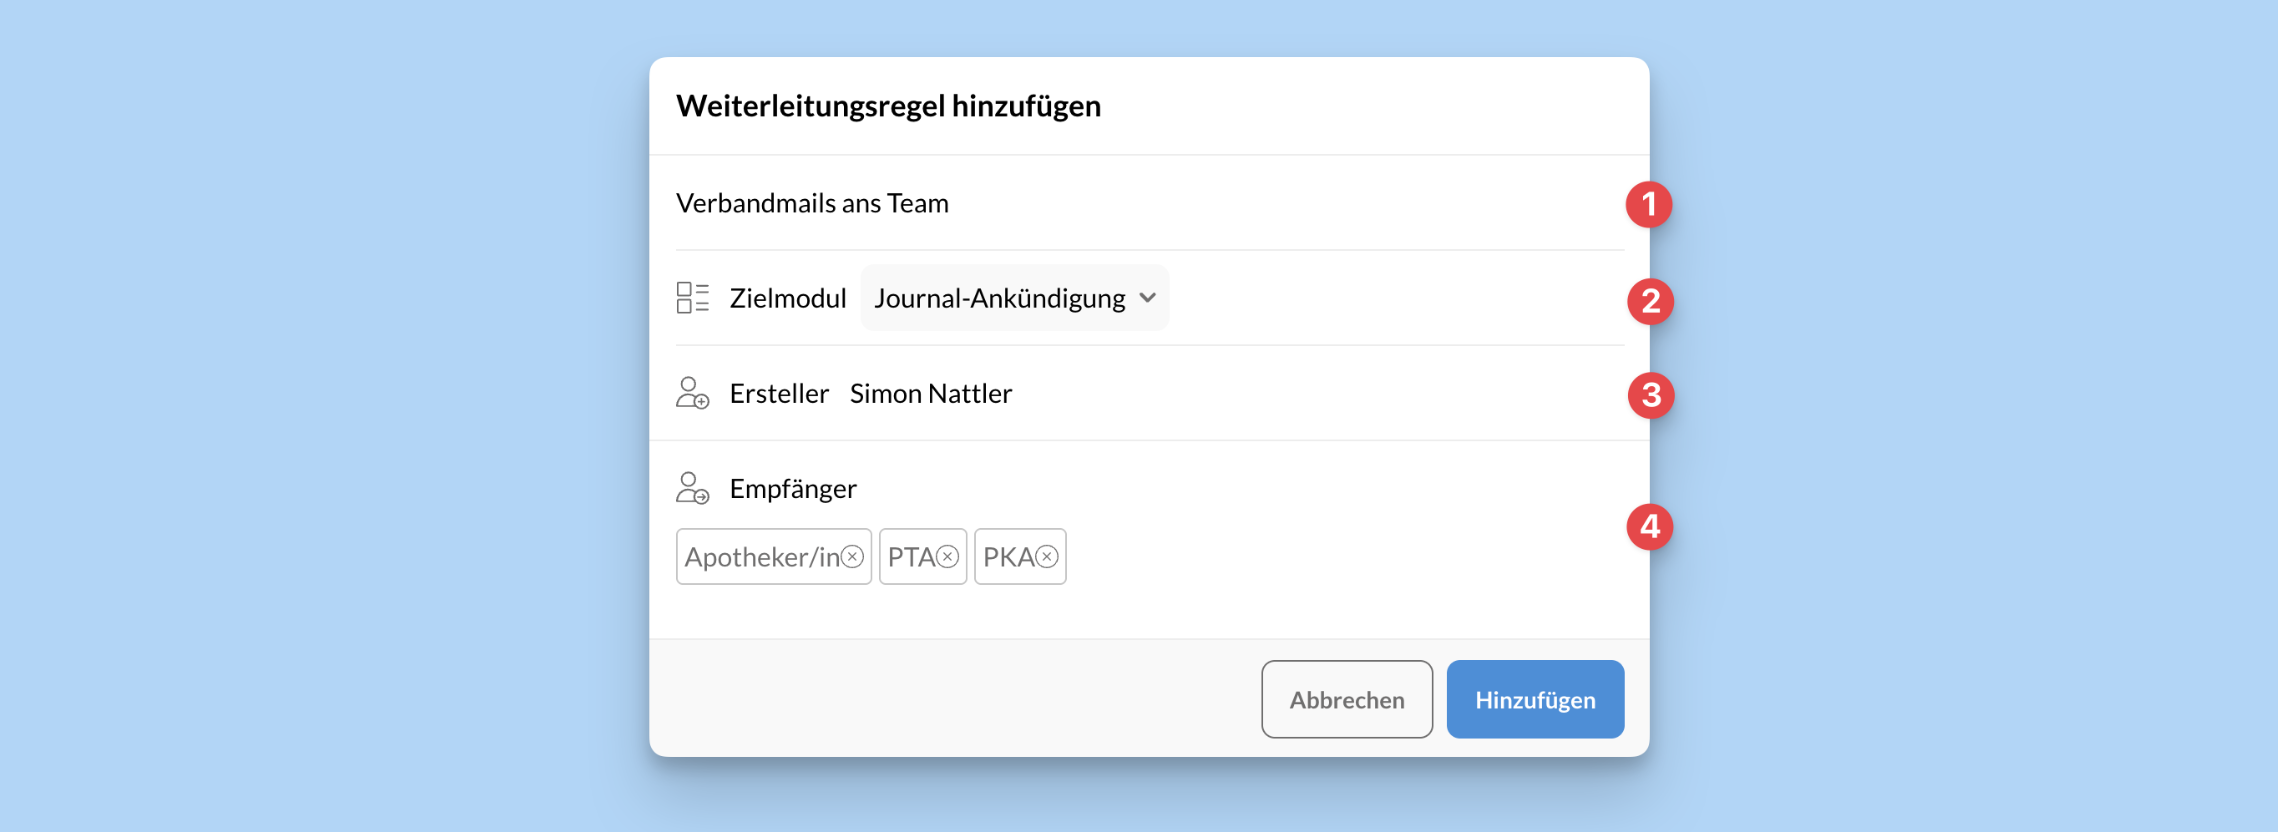The height and width of the screenshot is (832, 2278).
Task: Click the red number 3 badge
Action: pyautogui.click(x=1651, y=395)
